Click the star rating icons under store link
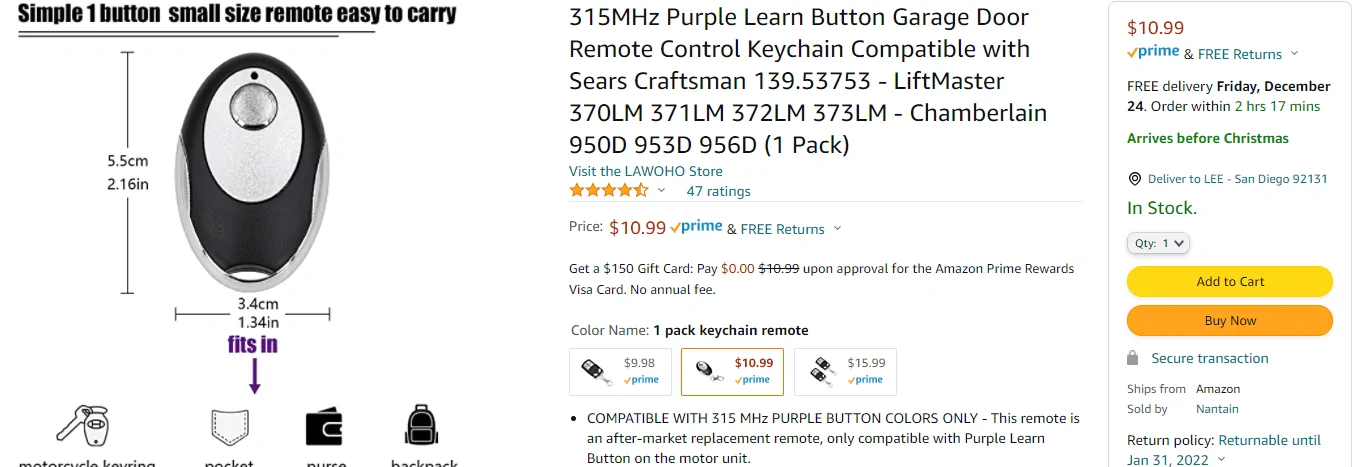This screenshot has height=467, width=1359. (x=609, y=190)
